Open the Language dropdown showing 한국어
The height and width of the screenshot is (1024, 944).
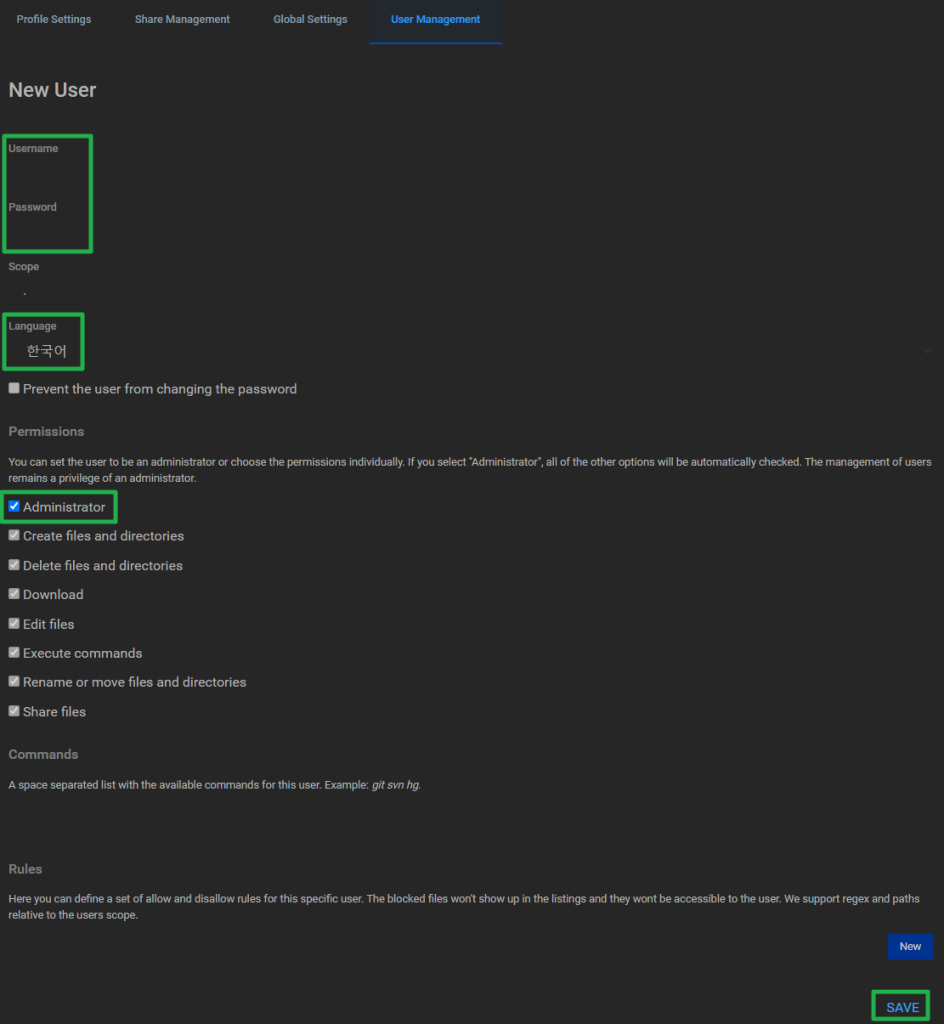tap(470, 351)
